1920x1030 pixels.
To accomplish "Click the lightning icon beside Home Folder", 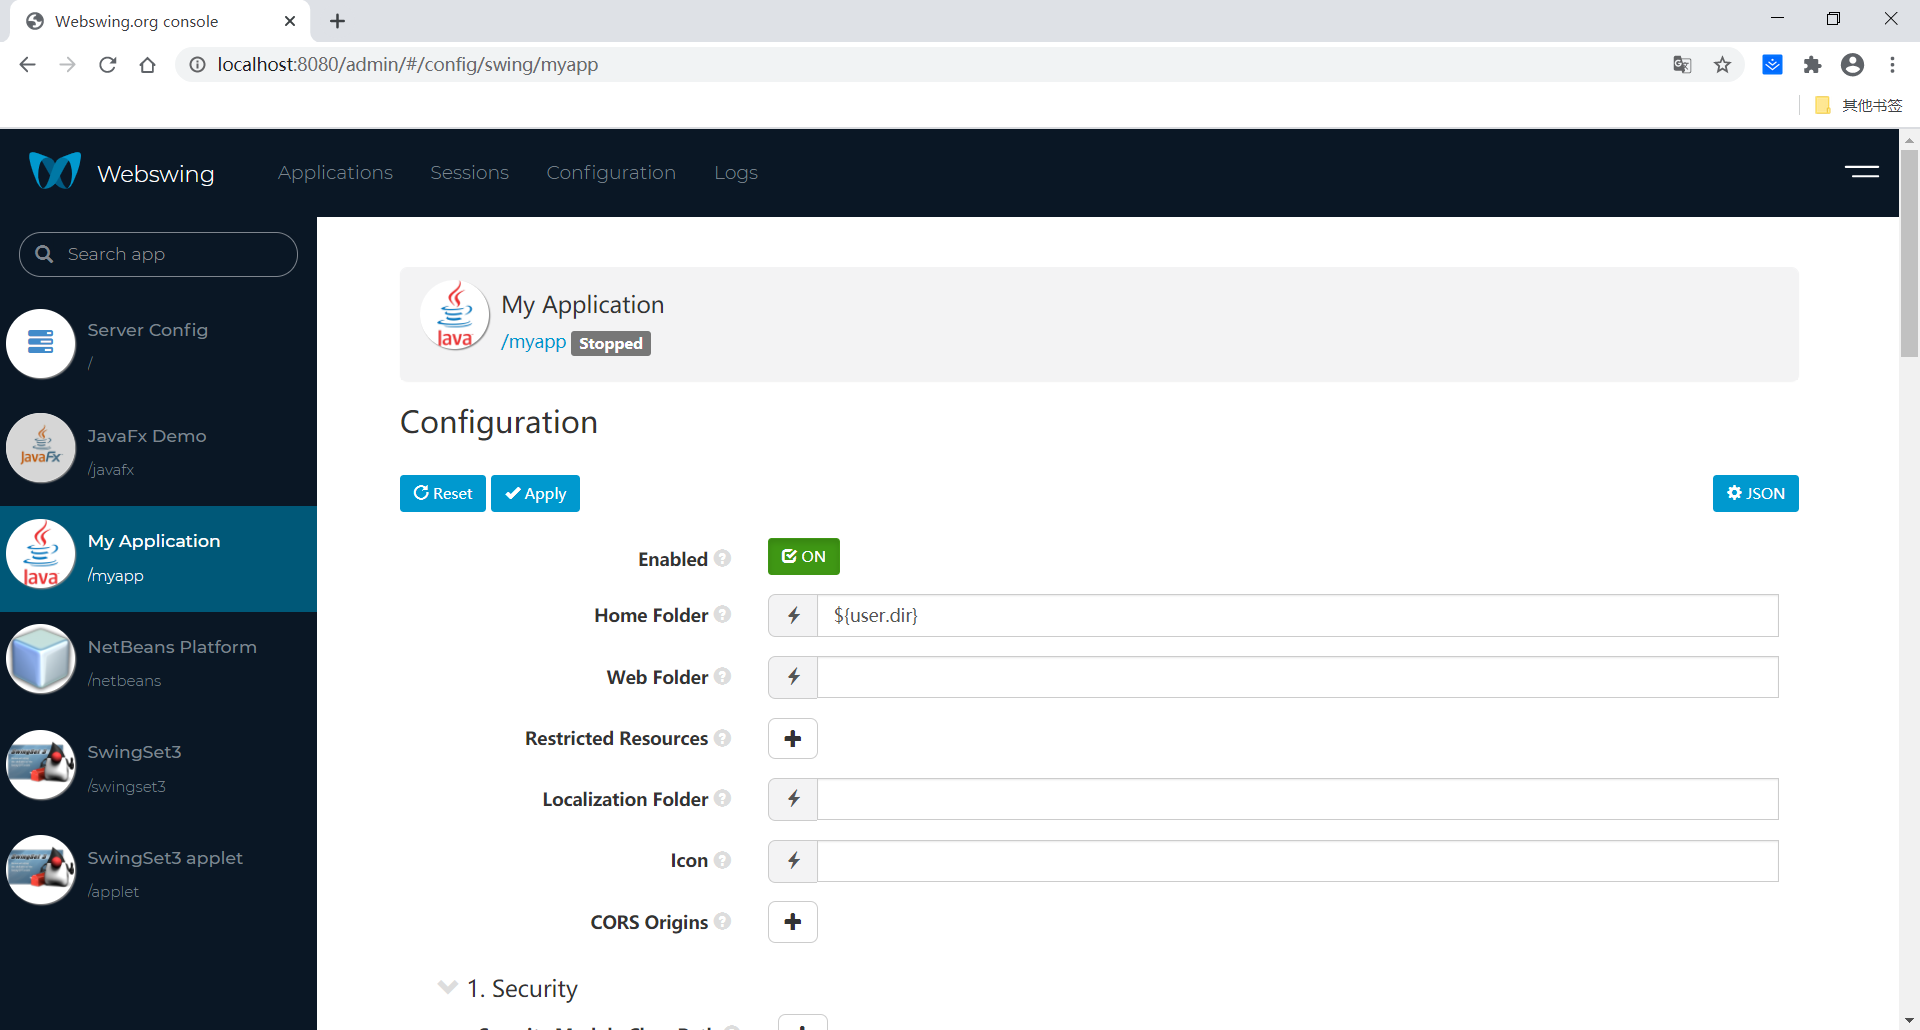I will click(792, 615).
